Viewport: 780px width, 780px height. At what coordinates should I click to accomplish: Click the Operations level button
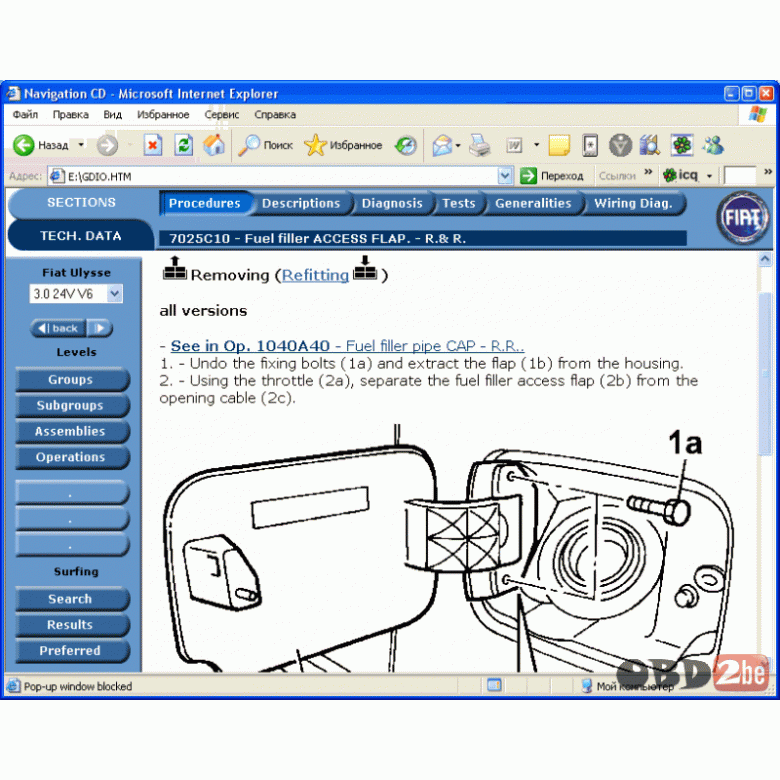72,457
